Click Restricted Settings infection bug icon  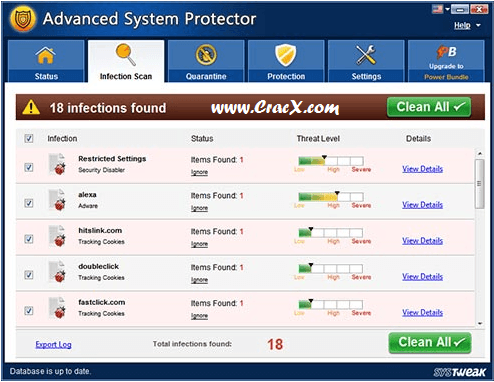(57, 164)
